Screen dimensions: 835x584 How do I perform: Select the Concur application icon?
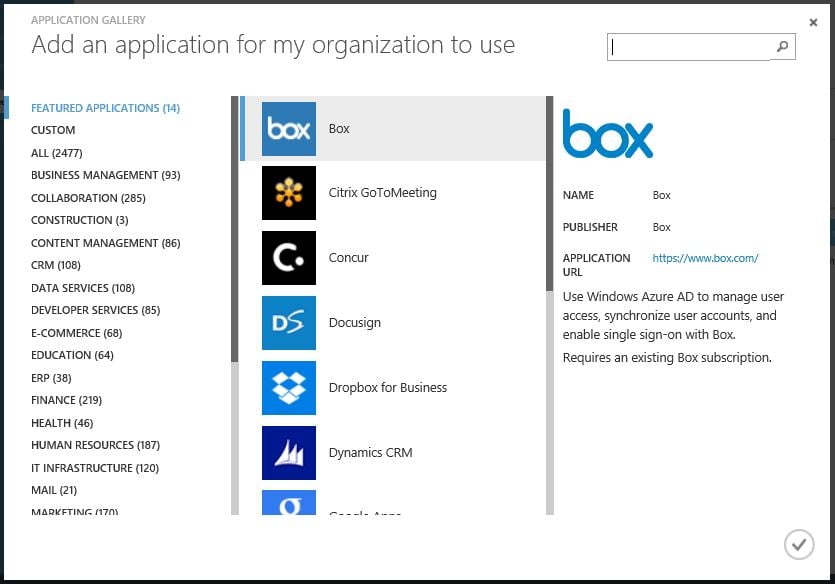[288, 258]
